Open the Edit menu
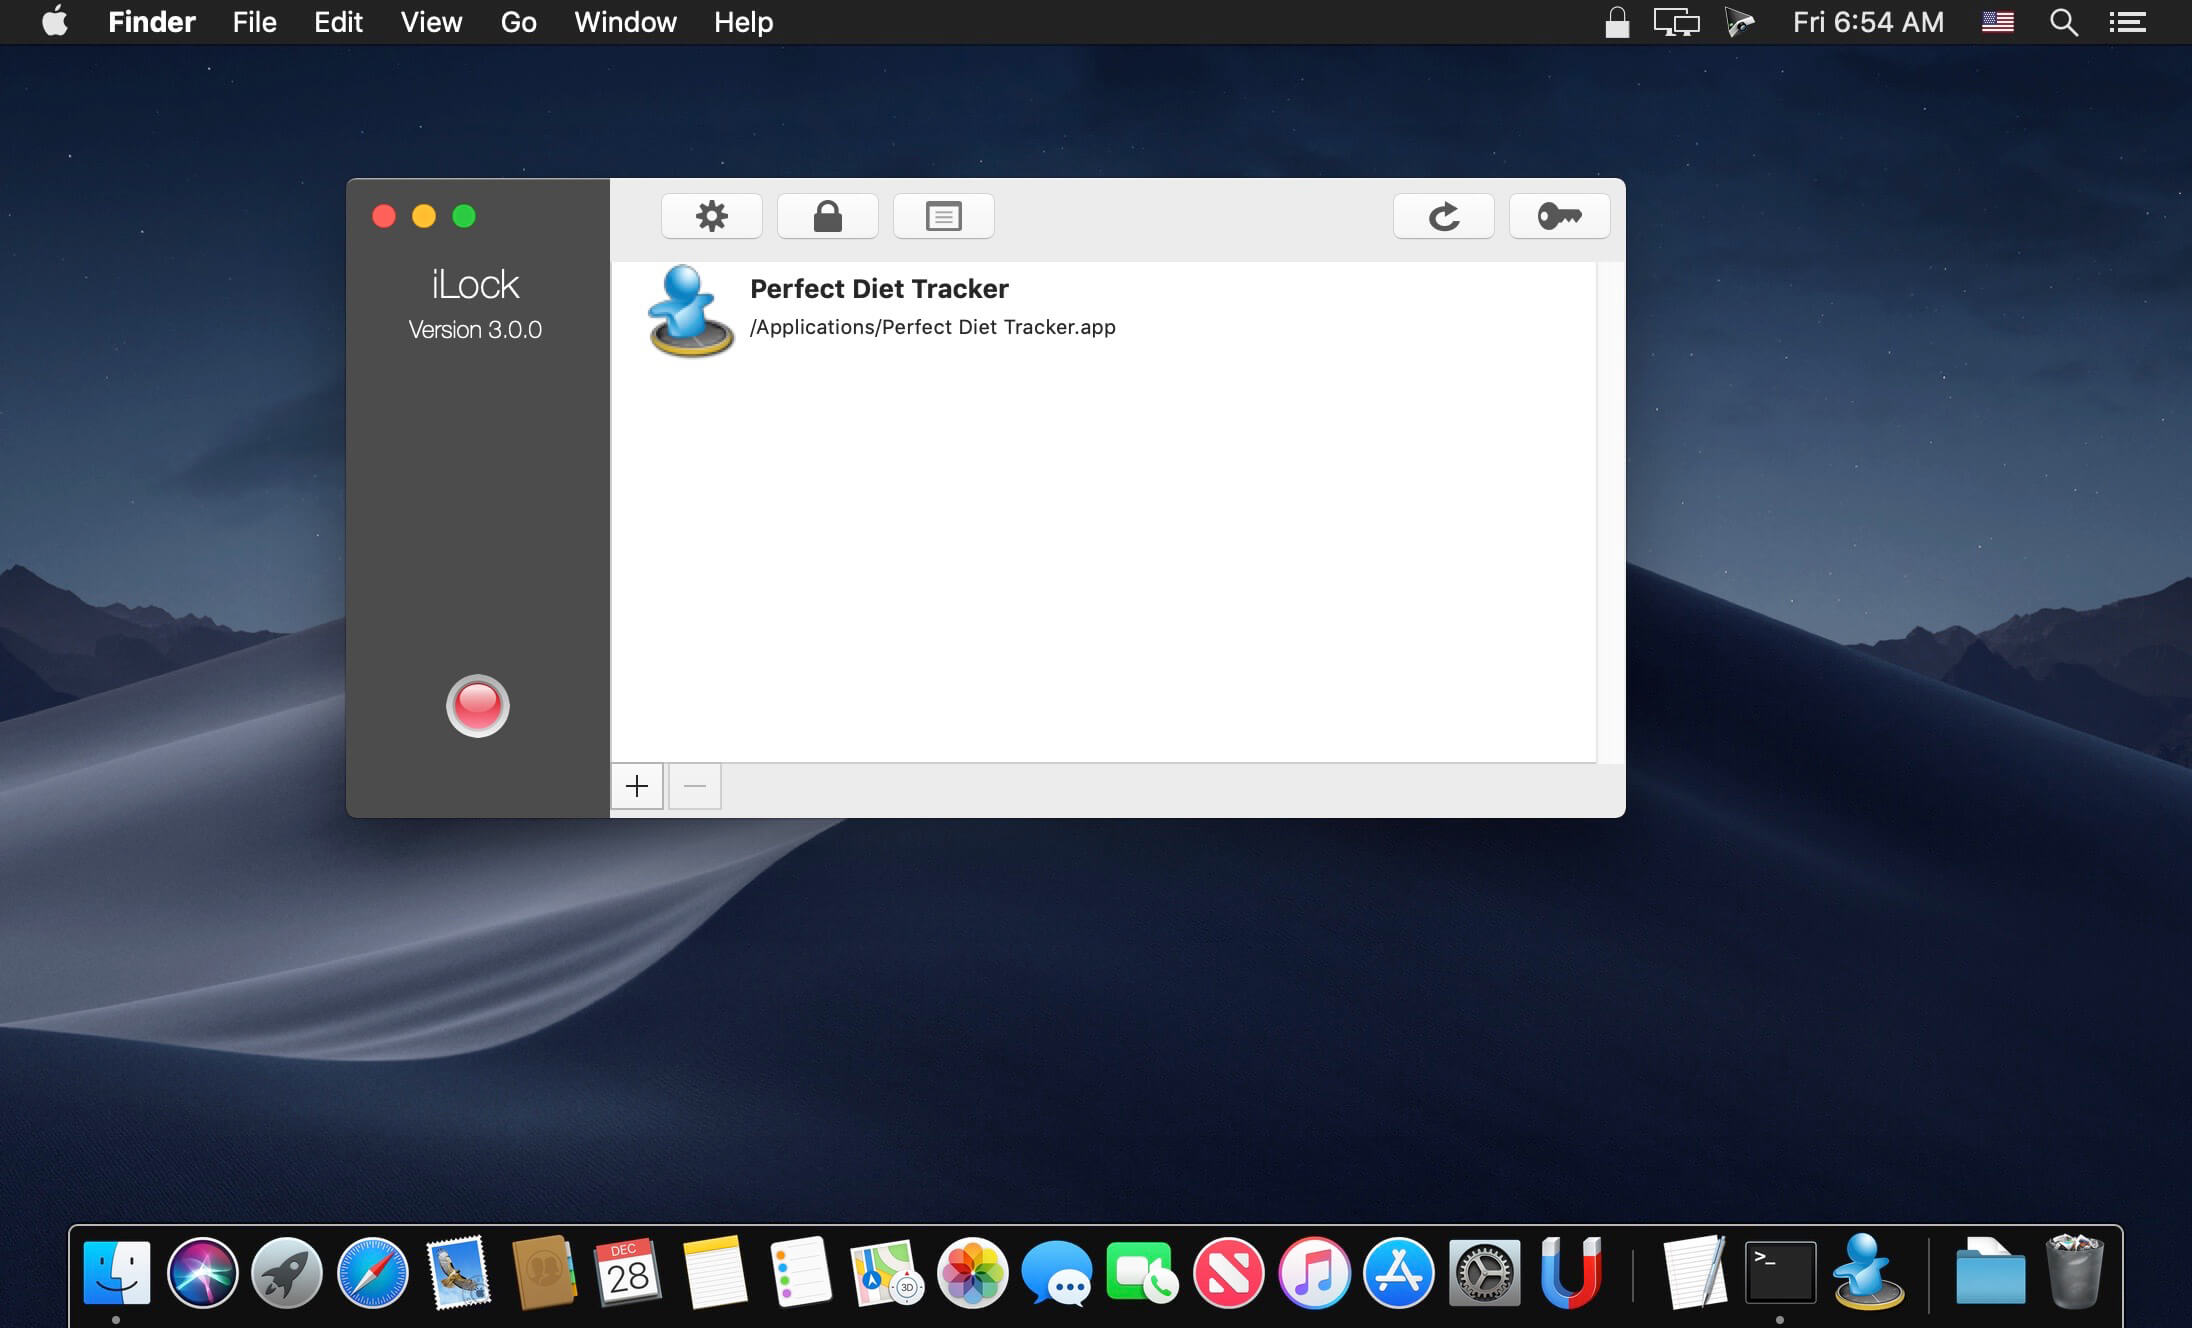This screenshot has width=2192, height=1328. point(338,22)
